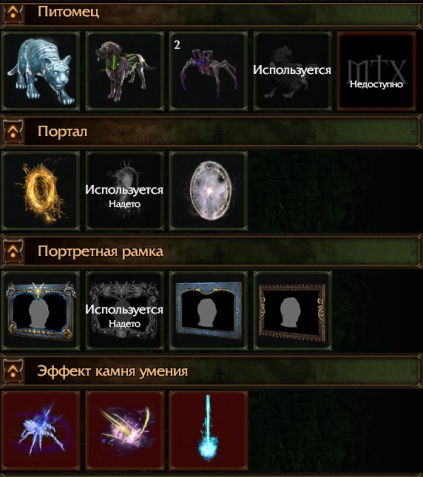Select the golden fiery ring portal
423x477 pixels.
[x=41, y=191]
